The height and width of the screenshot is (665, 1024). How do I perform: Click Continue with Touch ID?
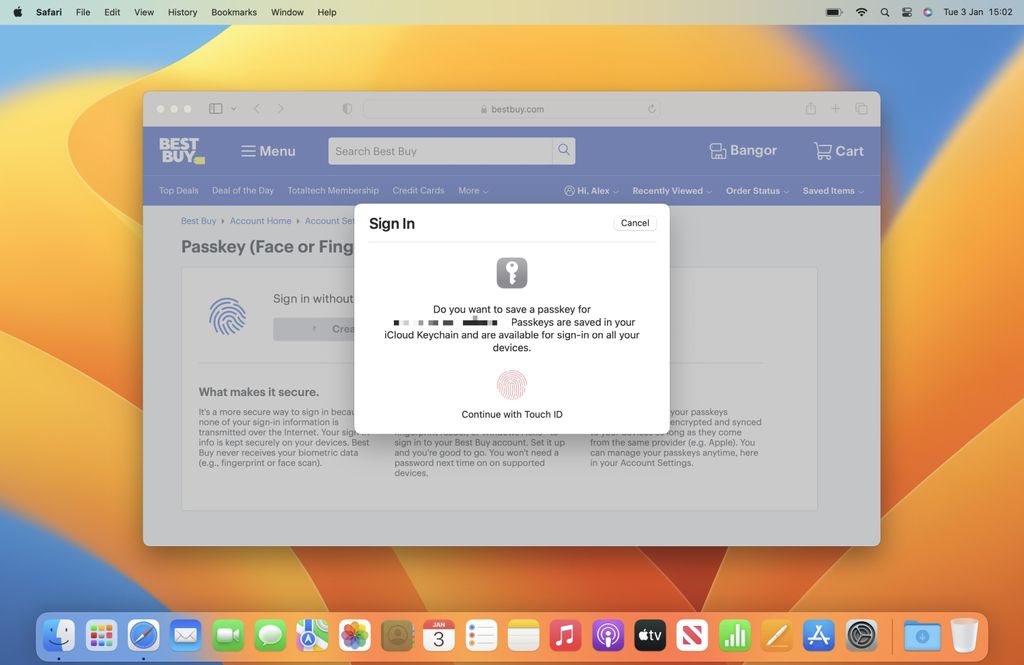tap(511, 413)
